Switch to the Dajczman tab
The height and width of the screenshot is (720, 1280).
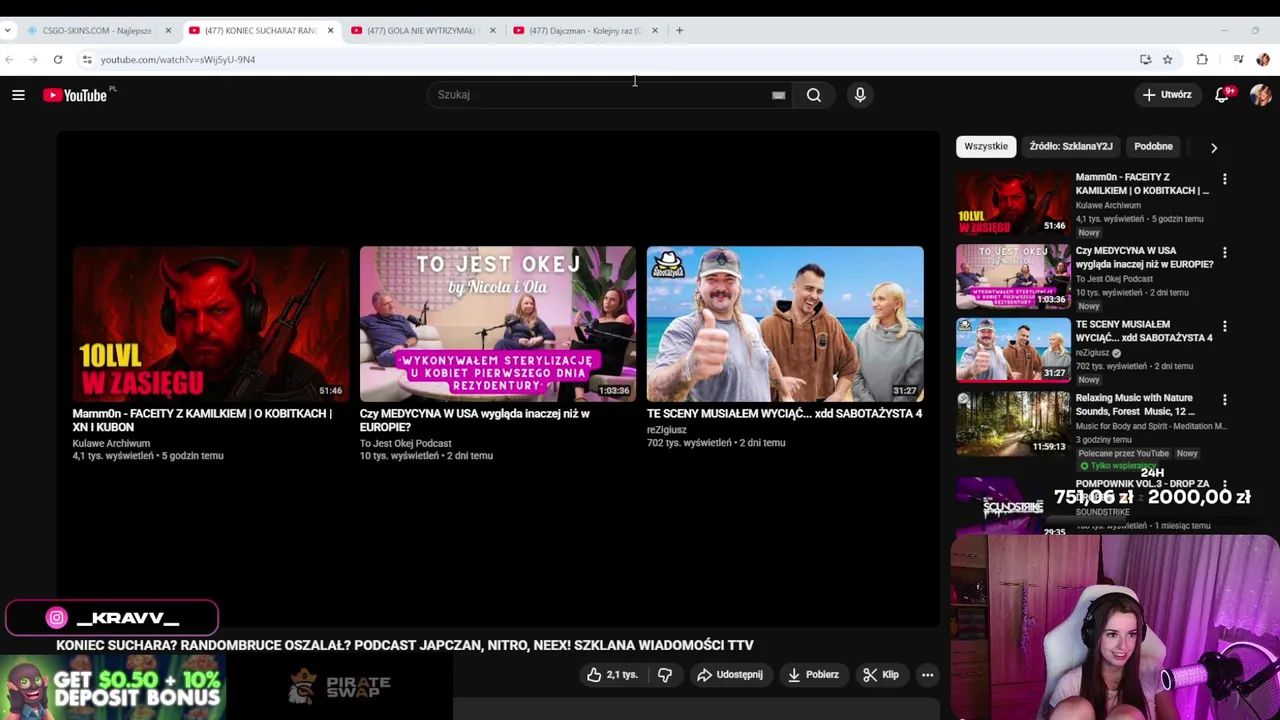click(583, 30)
